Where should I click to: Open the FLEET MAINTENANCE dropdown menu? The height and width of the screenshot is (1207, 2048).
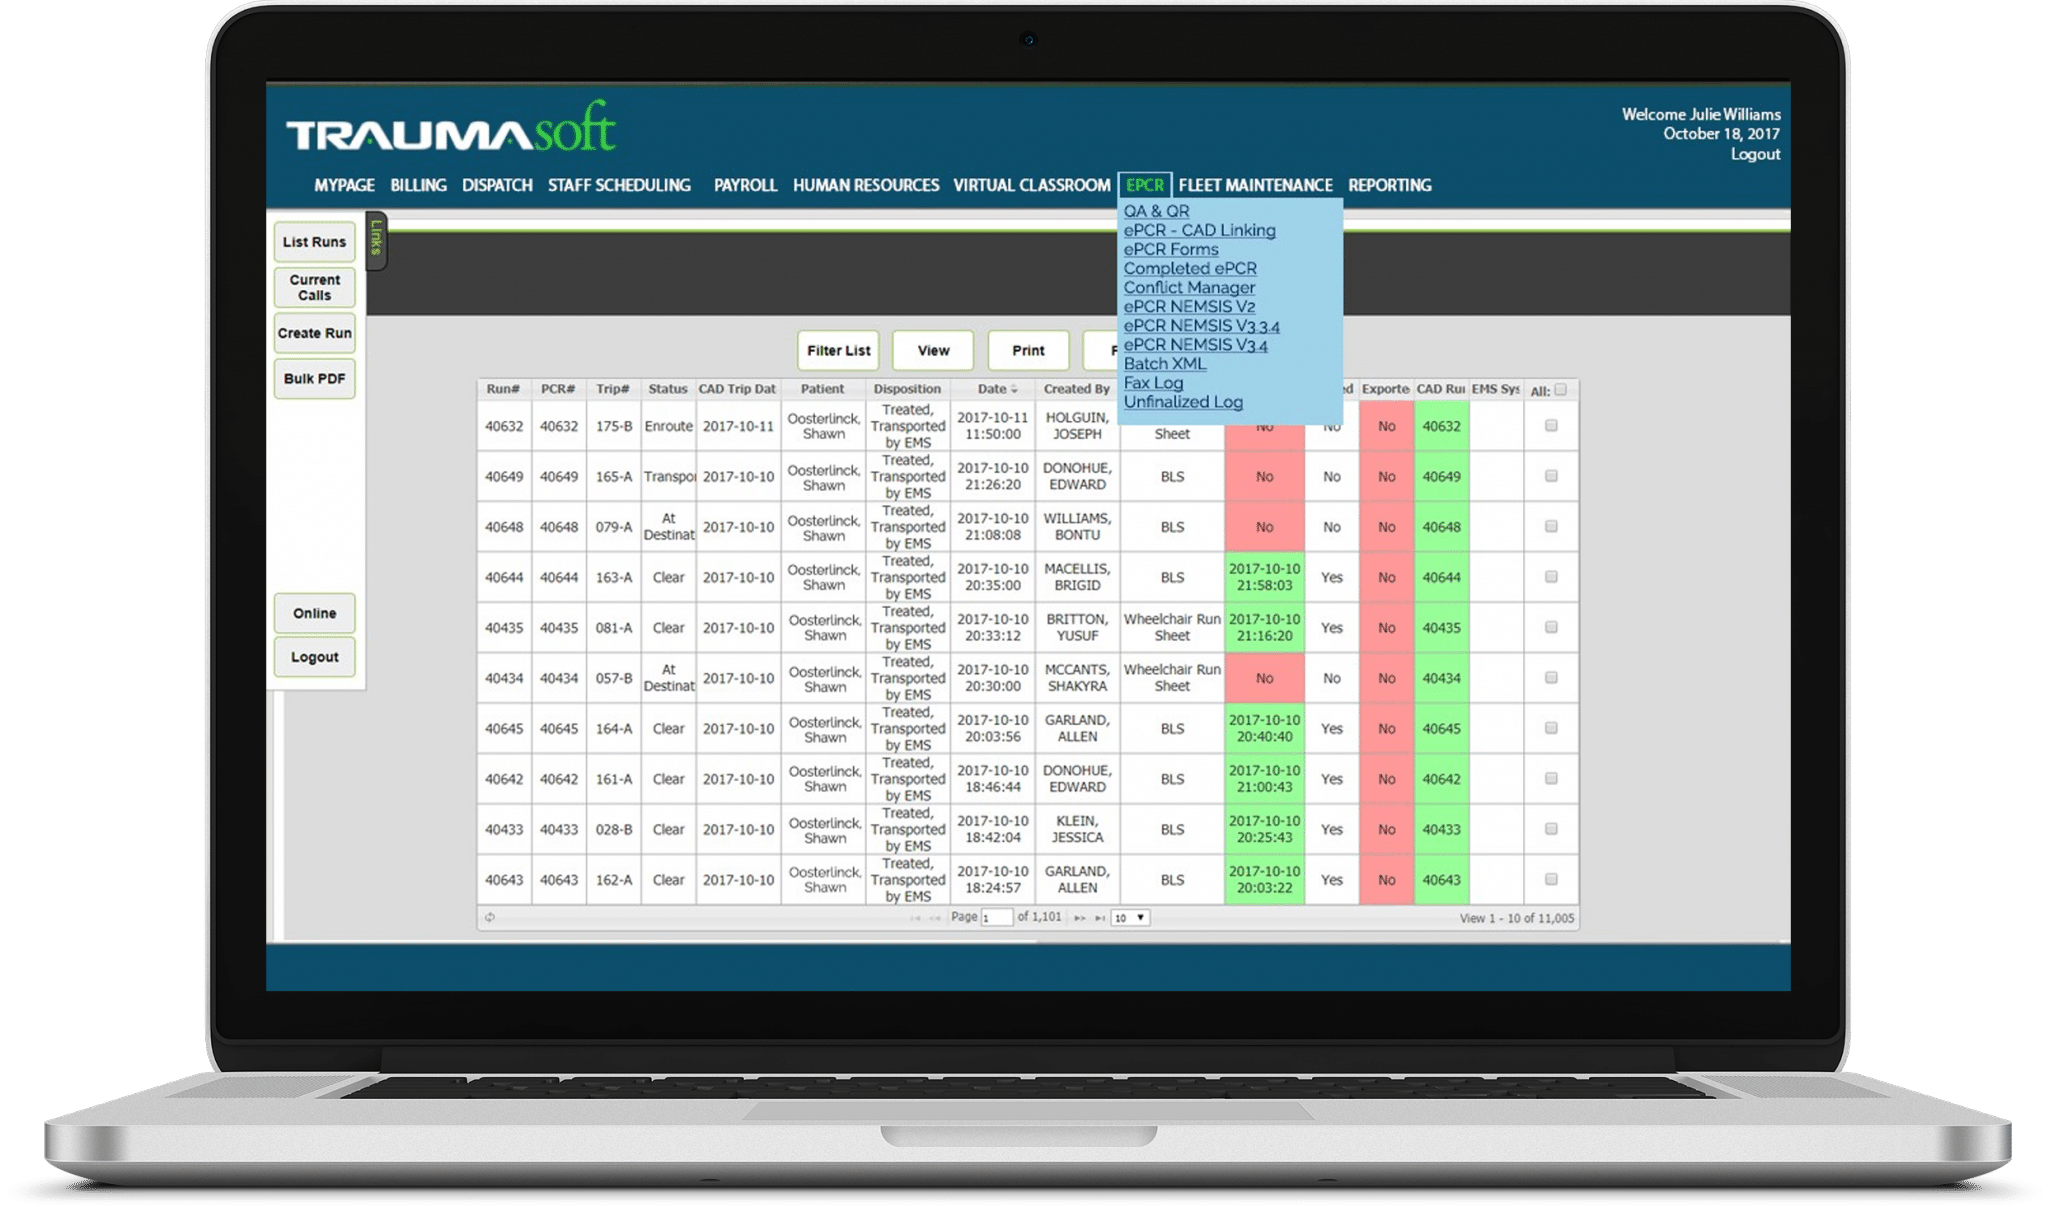tap(1257, 185)
